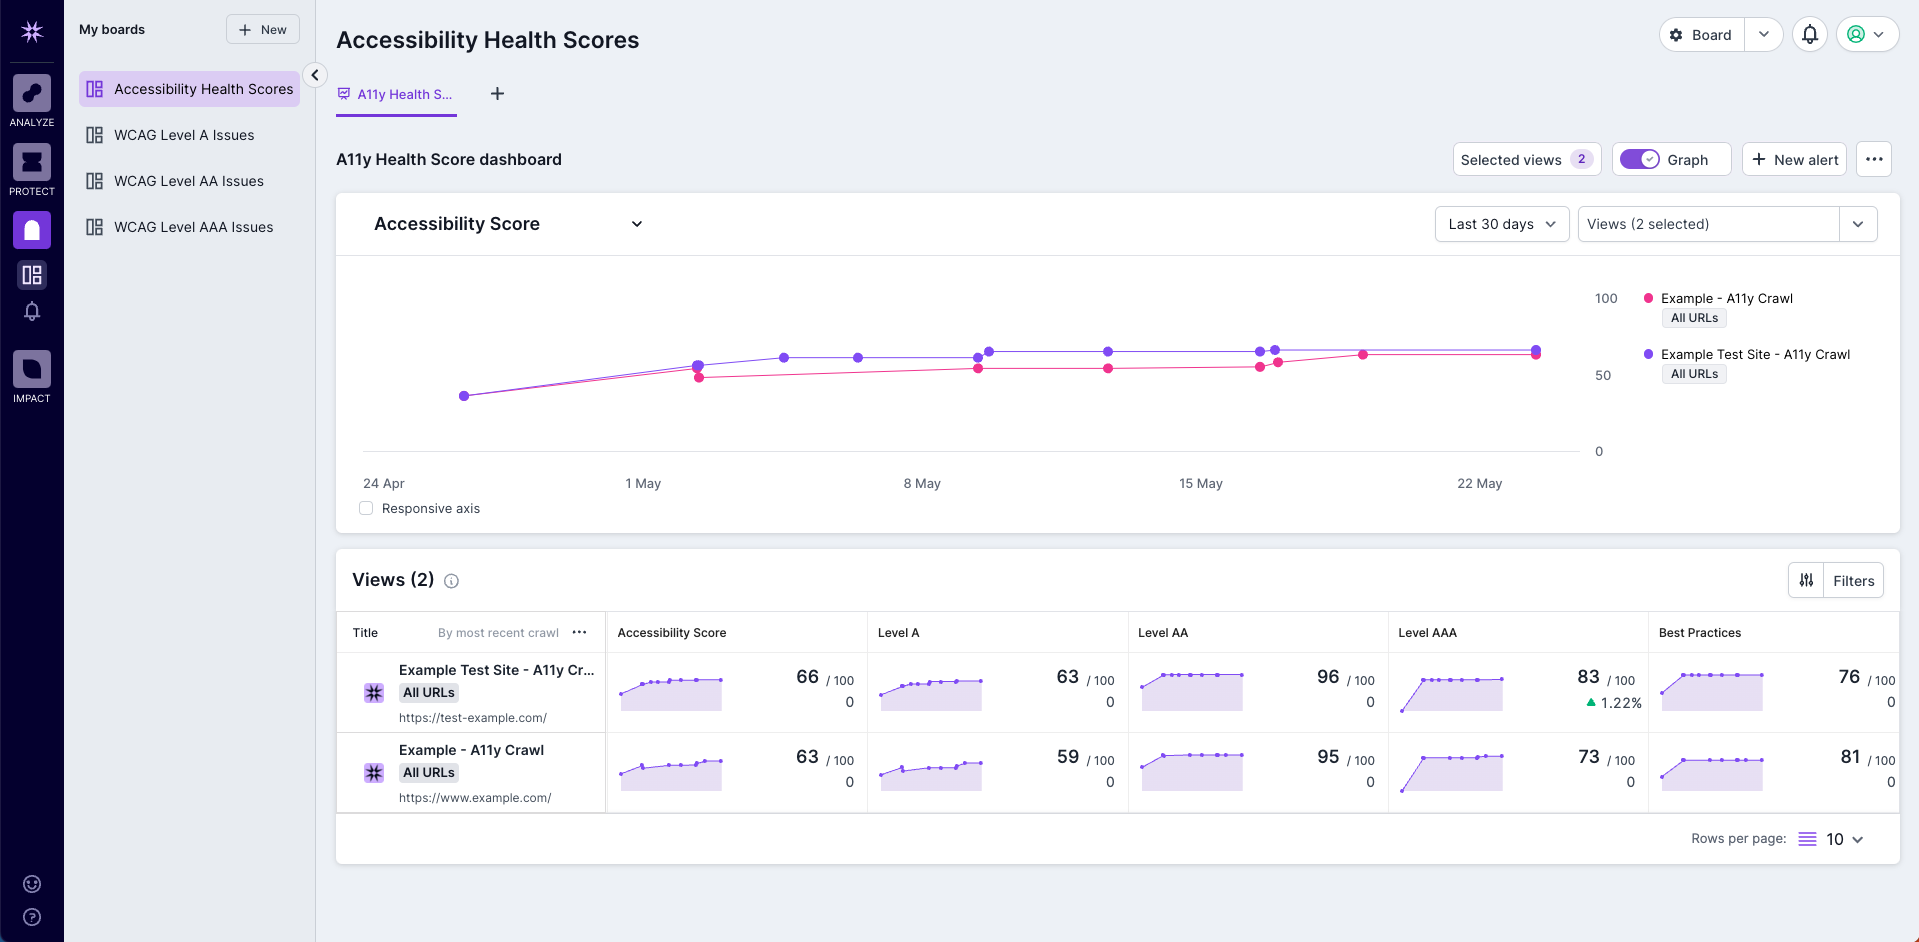Open the Protect section in the sidebar

pyautogui.click(x=31, y=163)
